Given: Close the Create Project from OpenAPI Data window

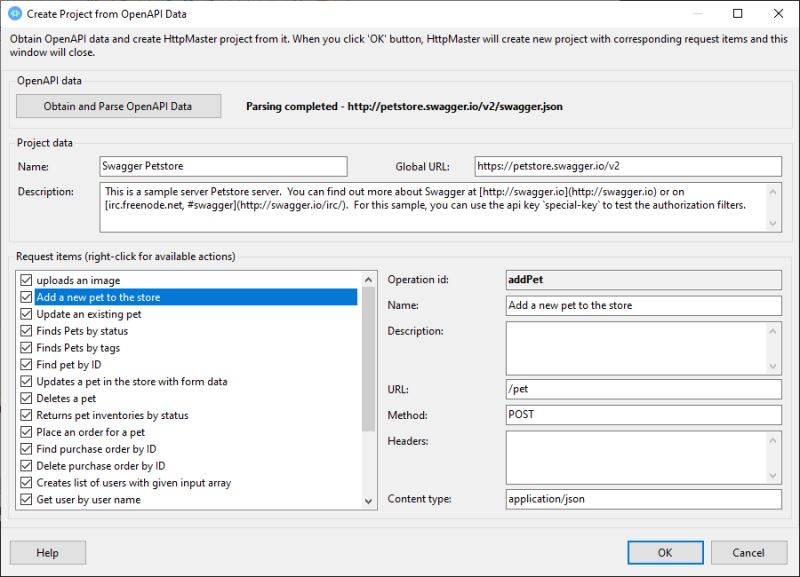Looking at the screenshot, I should 779,13.
